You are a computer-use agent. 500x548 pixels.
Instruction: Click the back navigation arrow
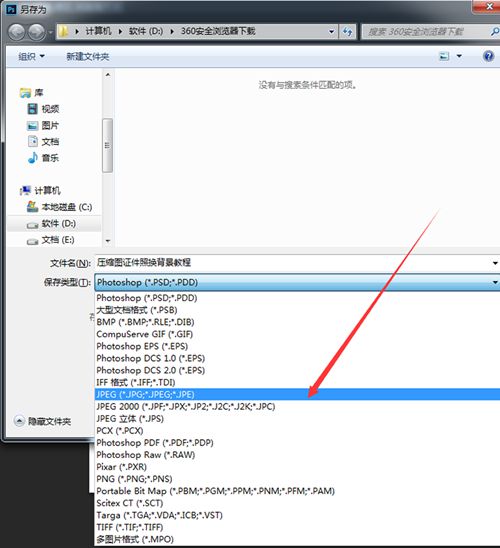point(17,32)
